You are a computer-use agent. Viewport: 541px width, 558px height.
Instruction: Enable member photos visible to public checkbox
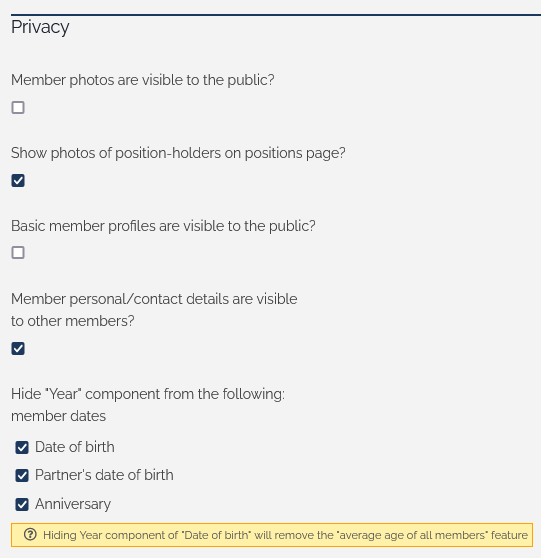pos(18,107)
